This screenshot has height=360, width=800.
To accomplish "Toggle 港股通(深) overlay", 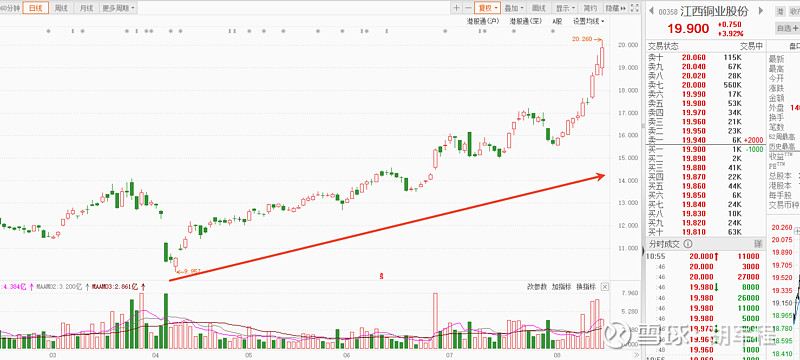I will pos(526,21).
